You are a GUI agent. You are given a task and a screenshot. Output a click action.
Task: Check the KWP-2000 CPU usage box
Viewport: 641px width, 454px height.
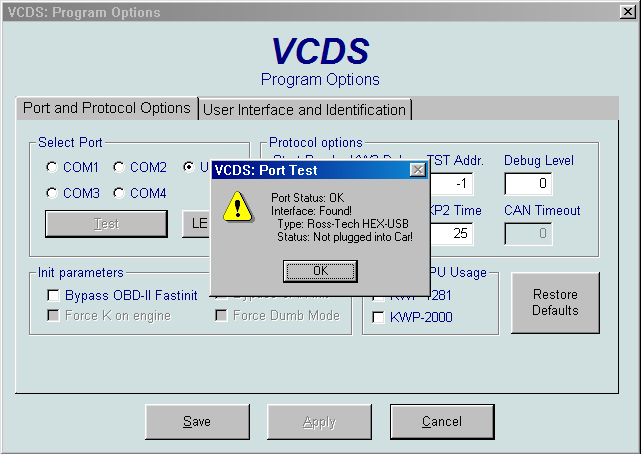tap(378, 317)
